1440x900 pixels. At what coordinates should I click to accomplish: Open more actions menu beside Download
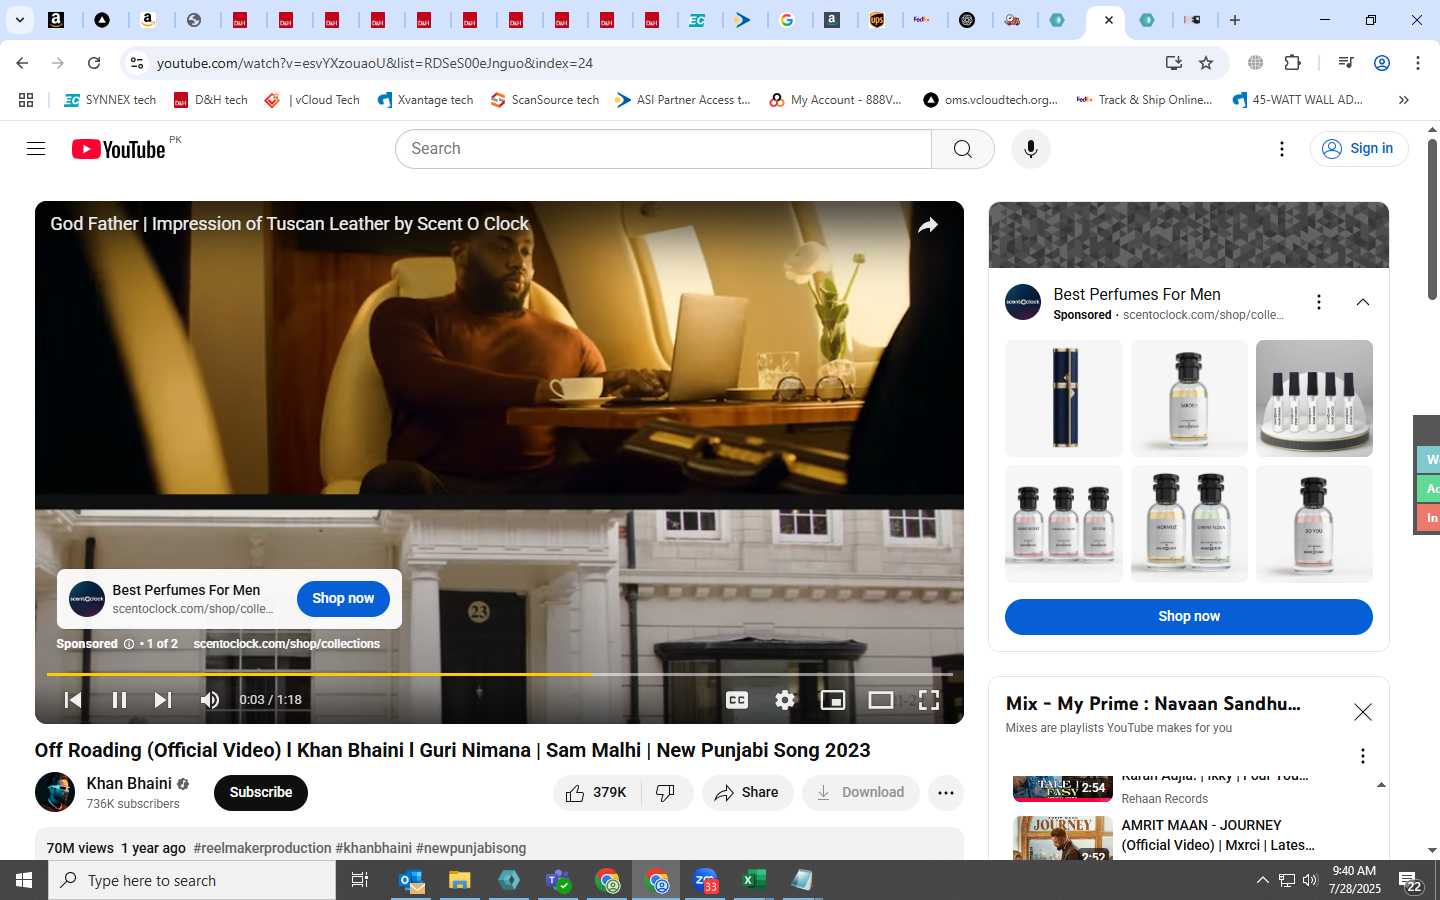[x=946, y=793]
